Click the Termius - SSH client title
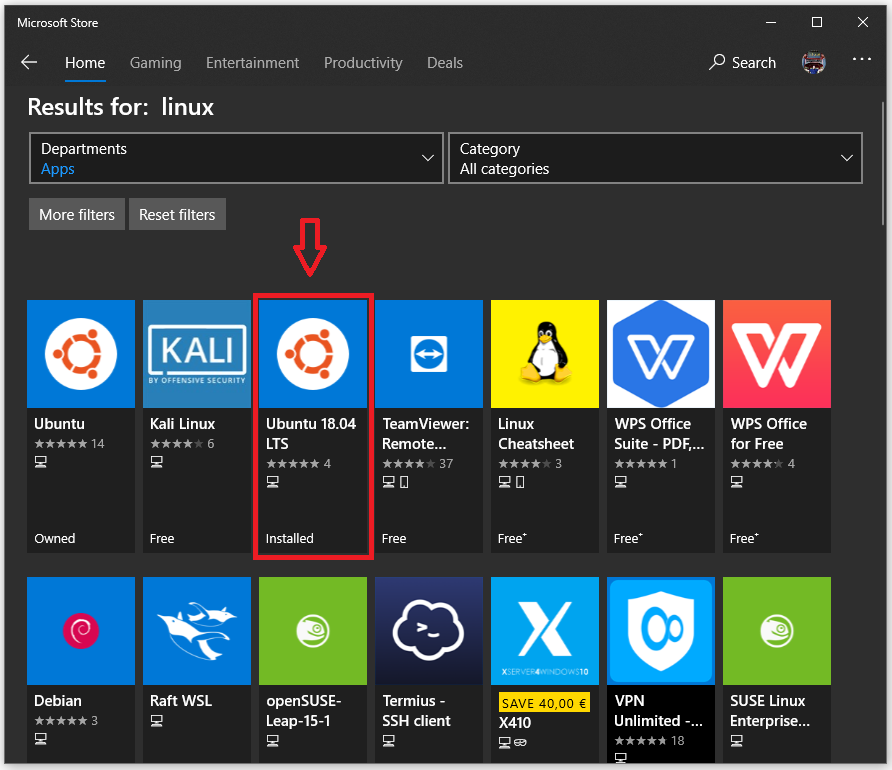This screenshot has height=770, width=892. click(x=416, y=711)
